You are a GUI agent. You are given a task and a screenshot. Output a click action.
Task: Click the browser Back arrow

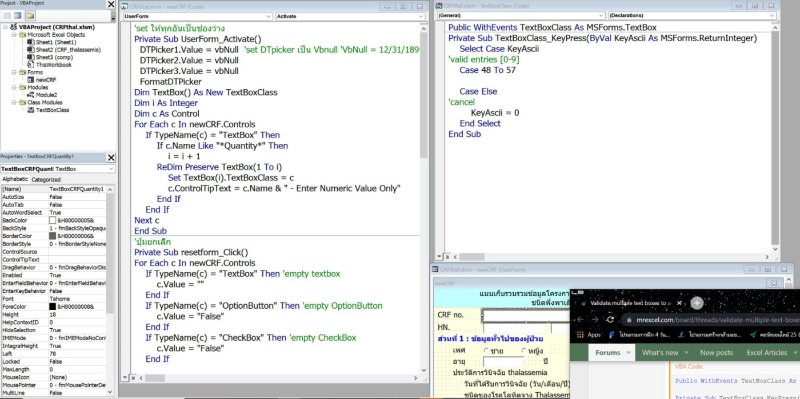pos(580,320)
